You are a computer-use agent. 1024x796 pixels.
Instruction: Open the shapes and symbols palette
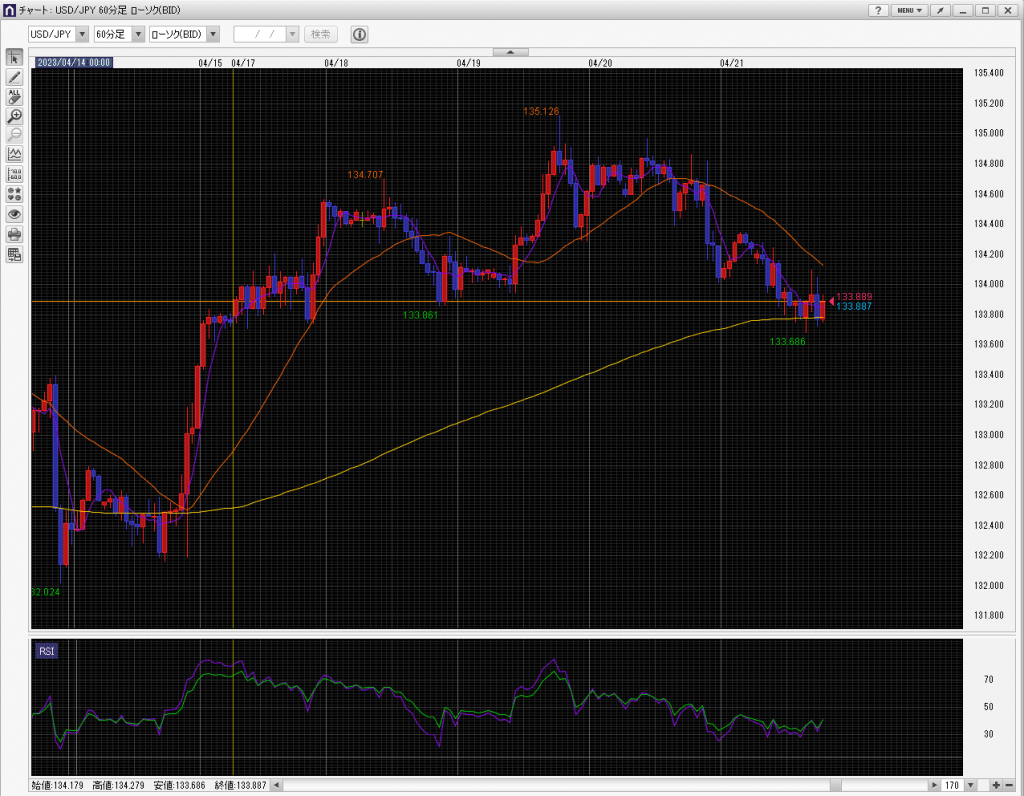(x=14, y=194)
